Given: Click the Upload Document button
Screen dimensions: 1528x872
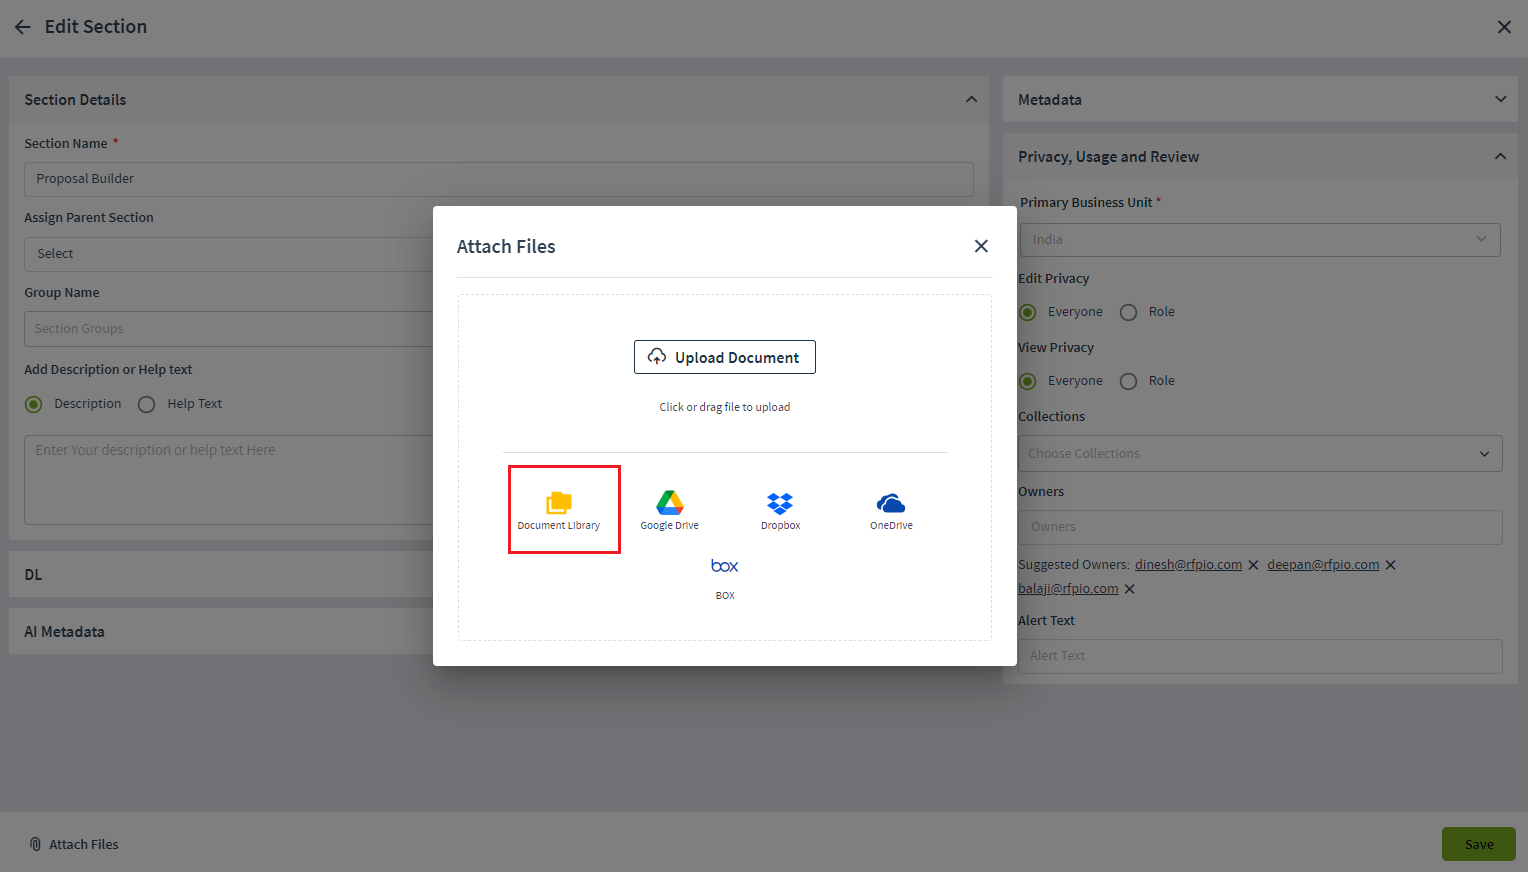Looking at the screenshot, I should (x=725, y=357).
